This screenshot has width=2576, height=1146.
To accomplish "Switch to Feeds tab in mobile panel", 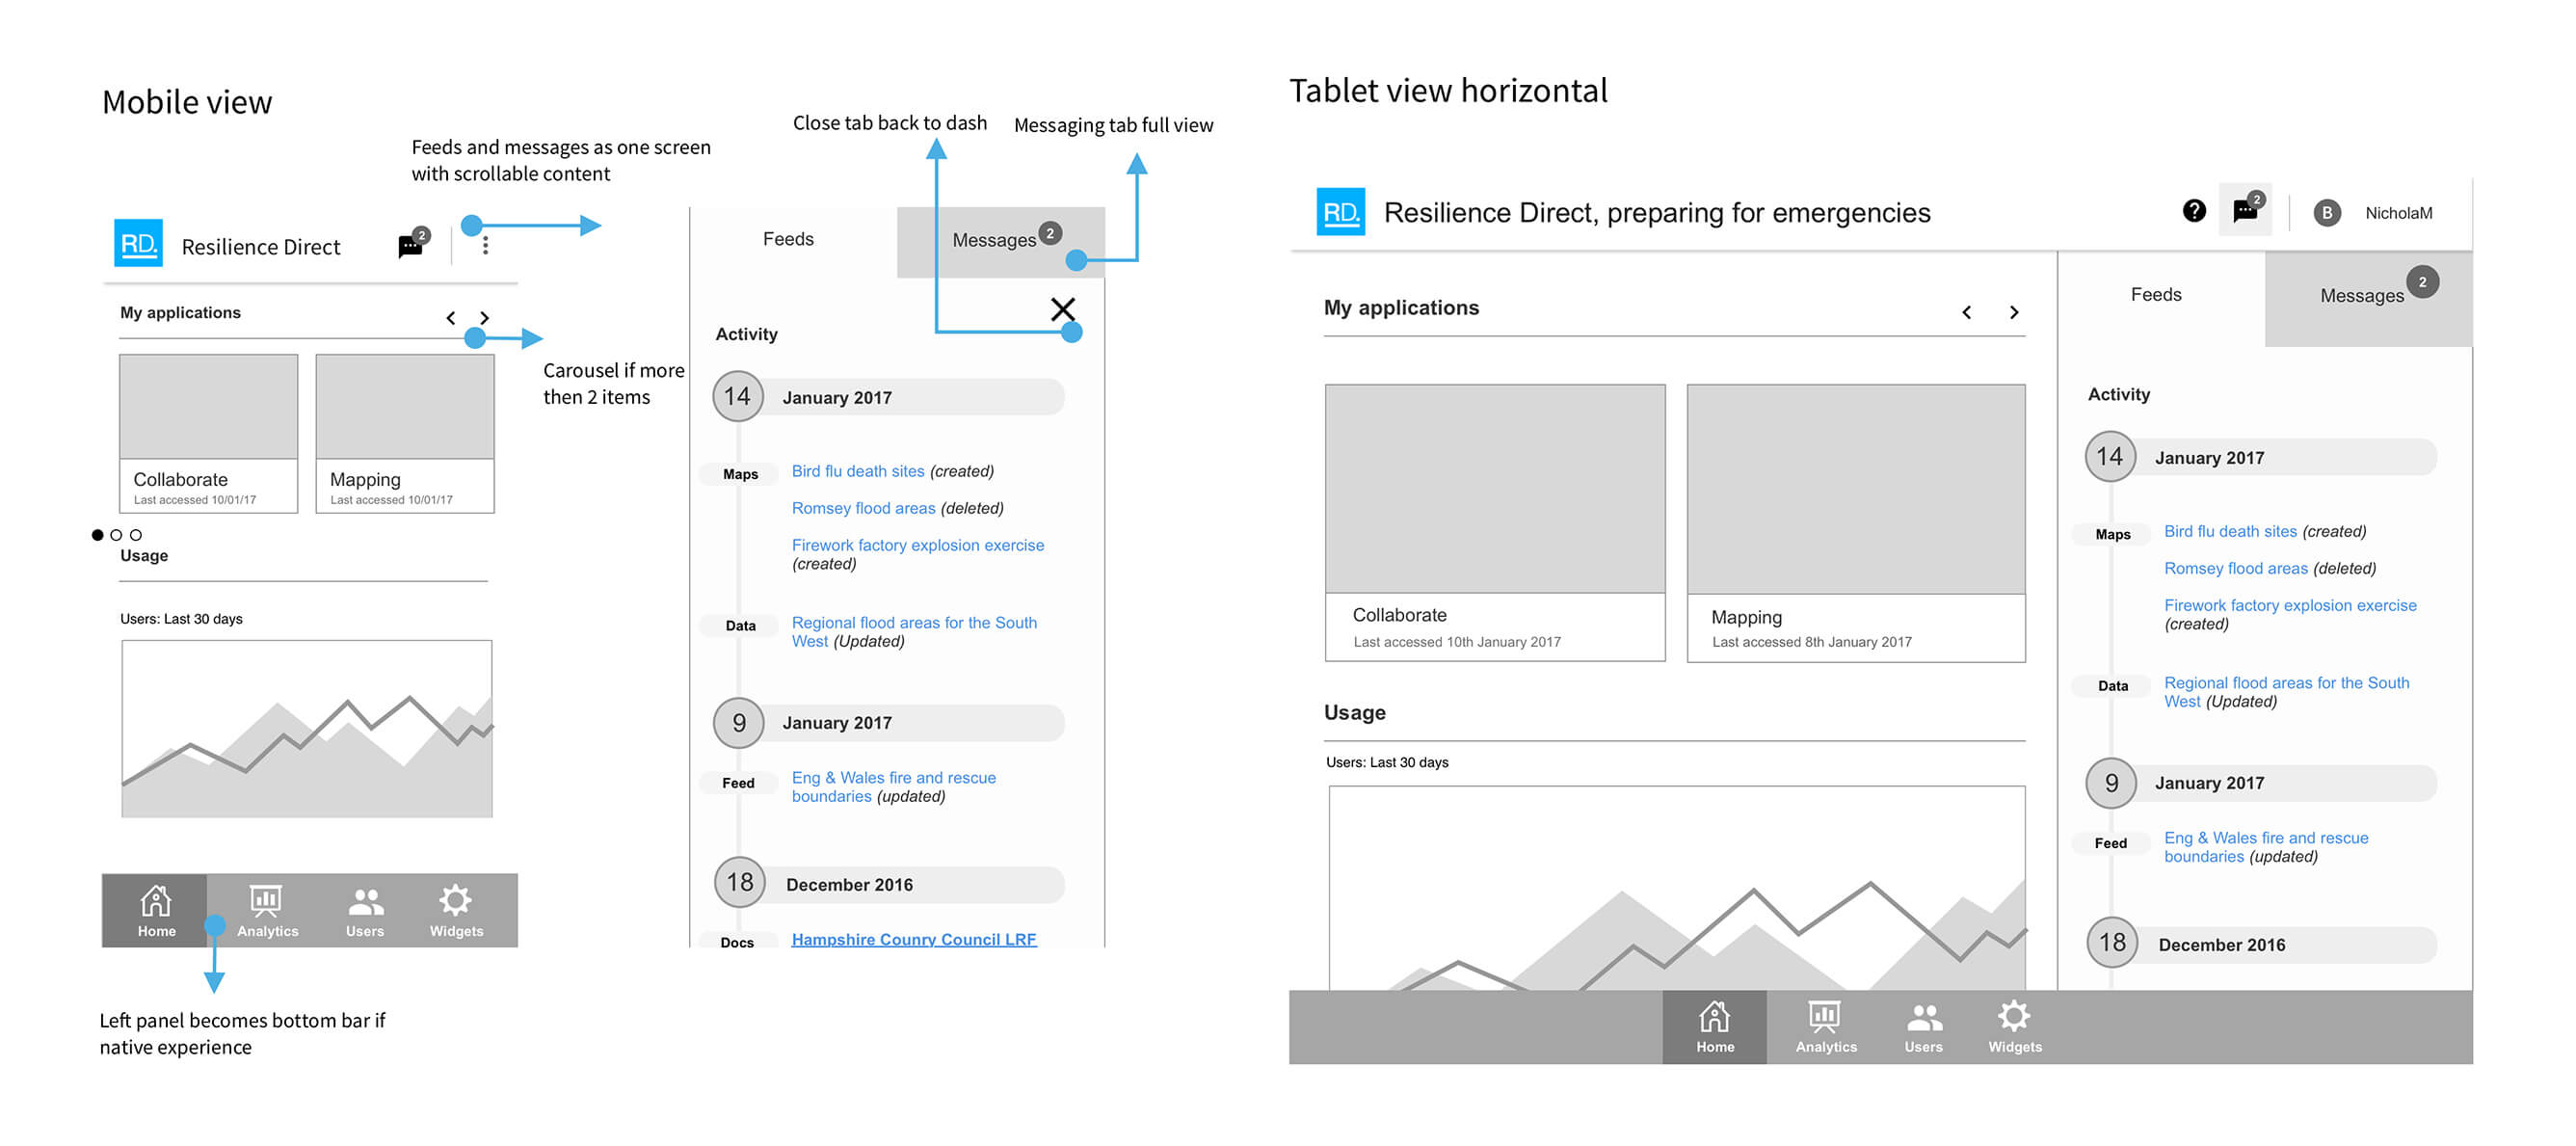I will (788, 239).
